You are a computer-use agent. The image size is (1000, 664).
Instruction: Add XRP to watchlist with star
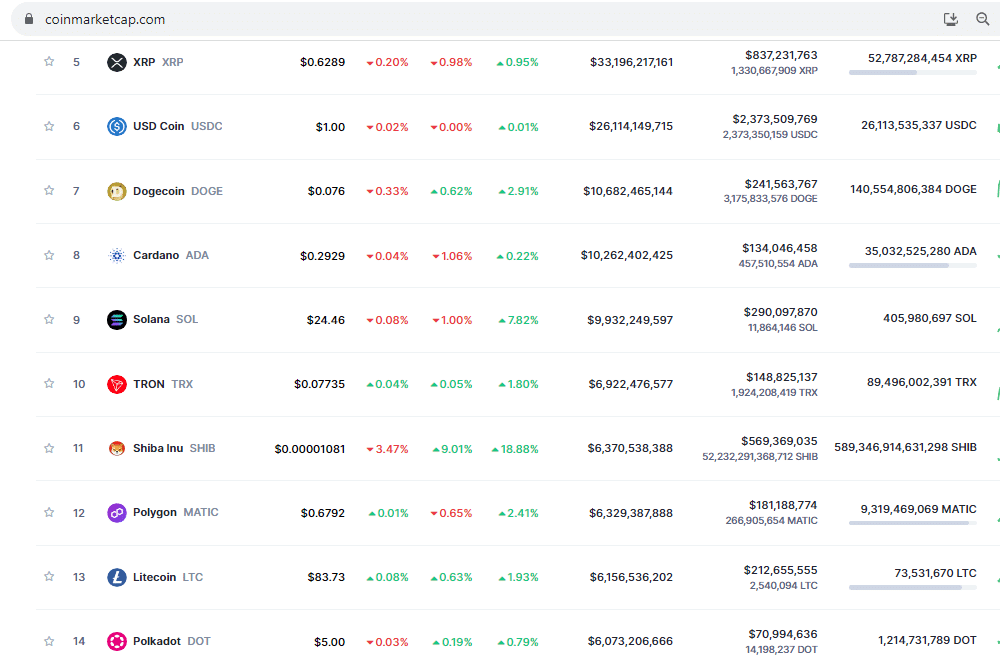[x=49, y=62]
